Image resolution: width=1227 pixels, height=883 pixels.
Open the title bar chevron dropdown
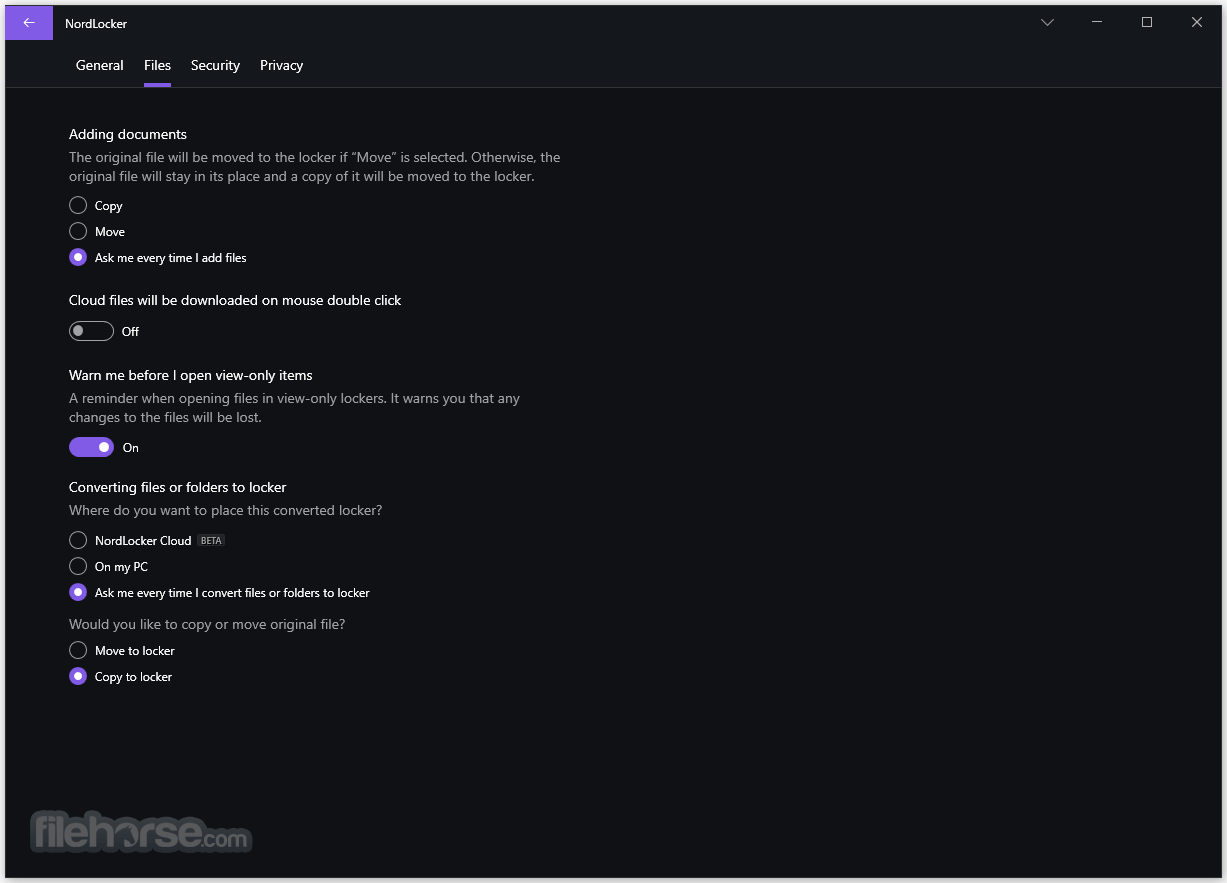[1047, 22]
